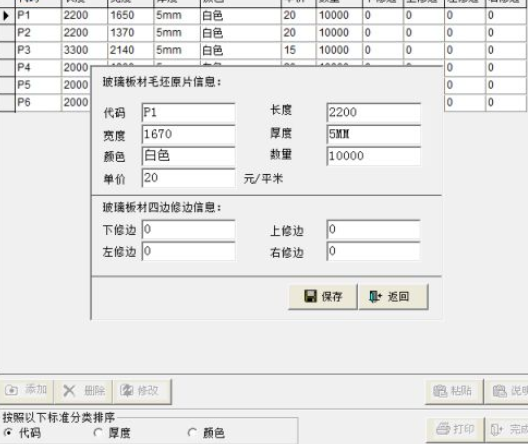Viewport: 528px width, 444px height.
Task: Select table cell P2
Action: tap(38, 33)
